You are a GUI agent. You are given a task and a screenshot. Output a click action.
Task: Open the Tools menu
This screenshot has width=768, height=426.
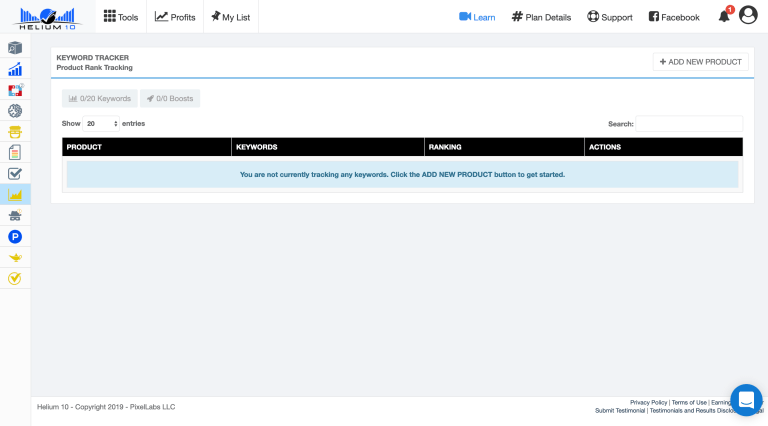(121, 17)
